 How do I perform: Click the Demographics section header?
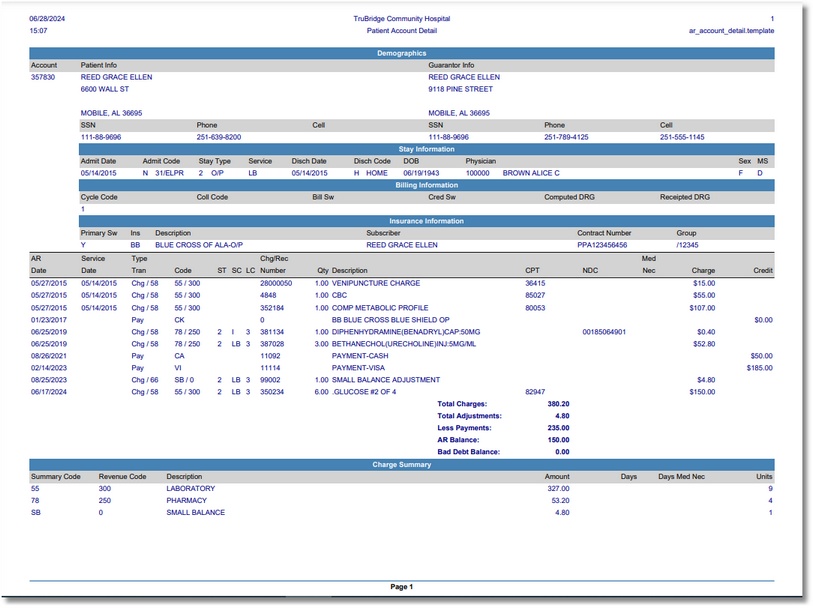pos(402,53)
